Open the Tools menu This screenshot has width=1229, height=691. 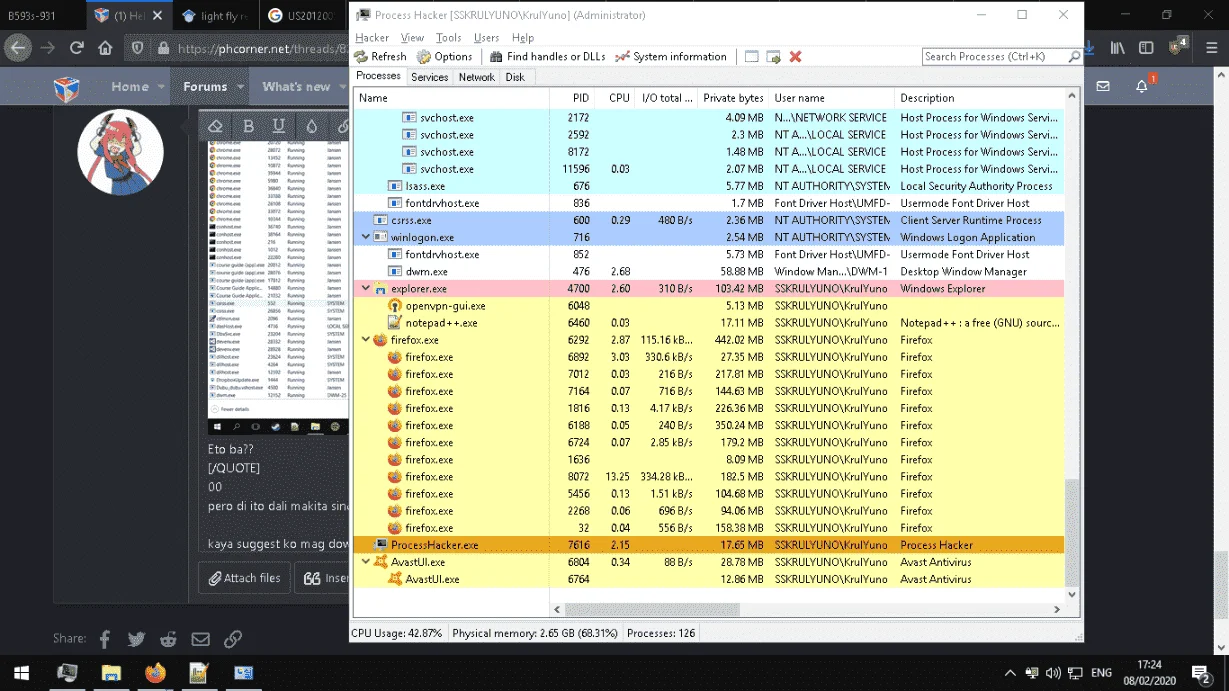449,37
